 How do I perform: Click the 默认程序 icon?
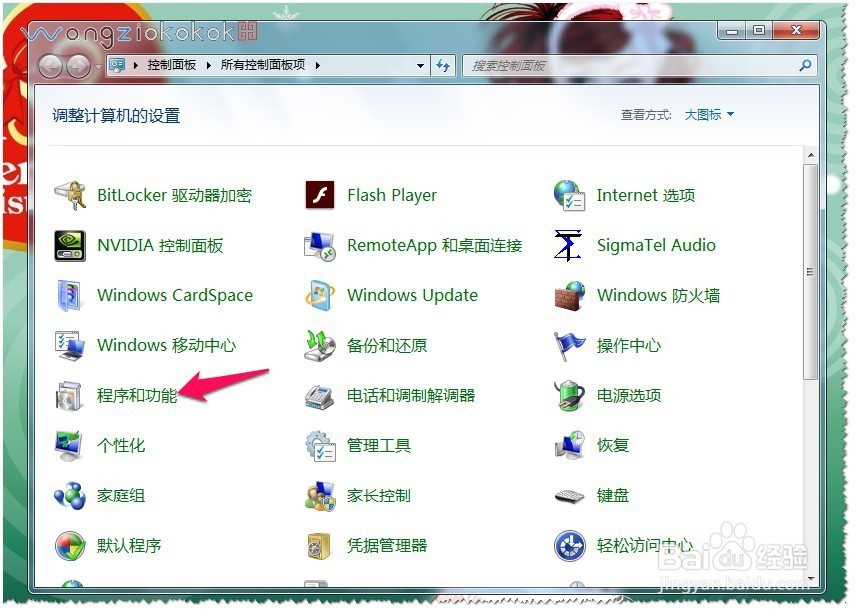click(x=70, y=546)
